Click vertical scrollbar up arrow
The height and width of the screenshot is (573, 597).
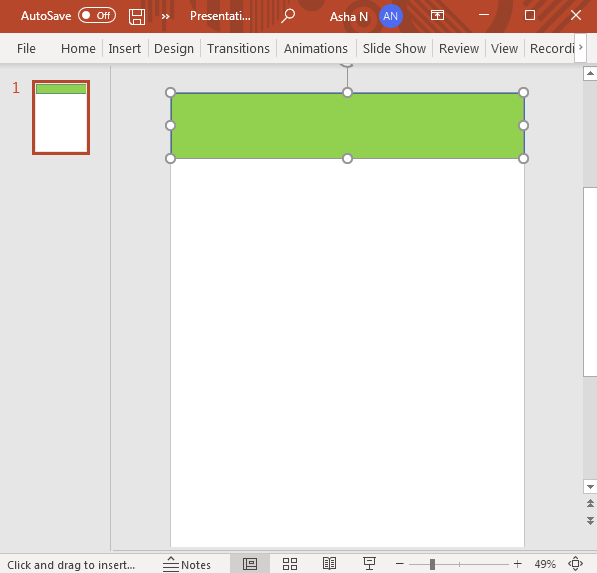point(590,73)
